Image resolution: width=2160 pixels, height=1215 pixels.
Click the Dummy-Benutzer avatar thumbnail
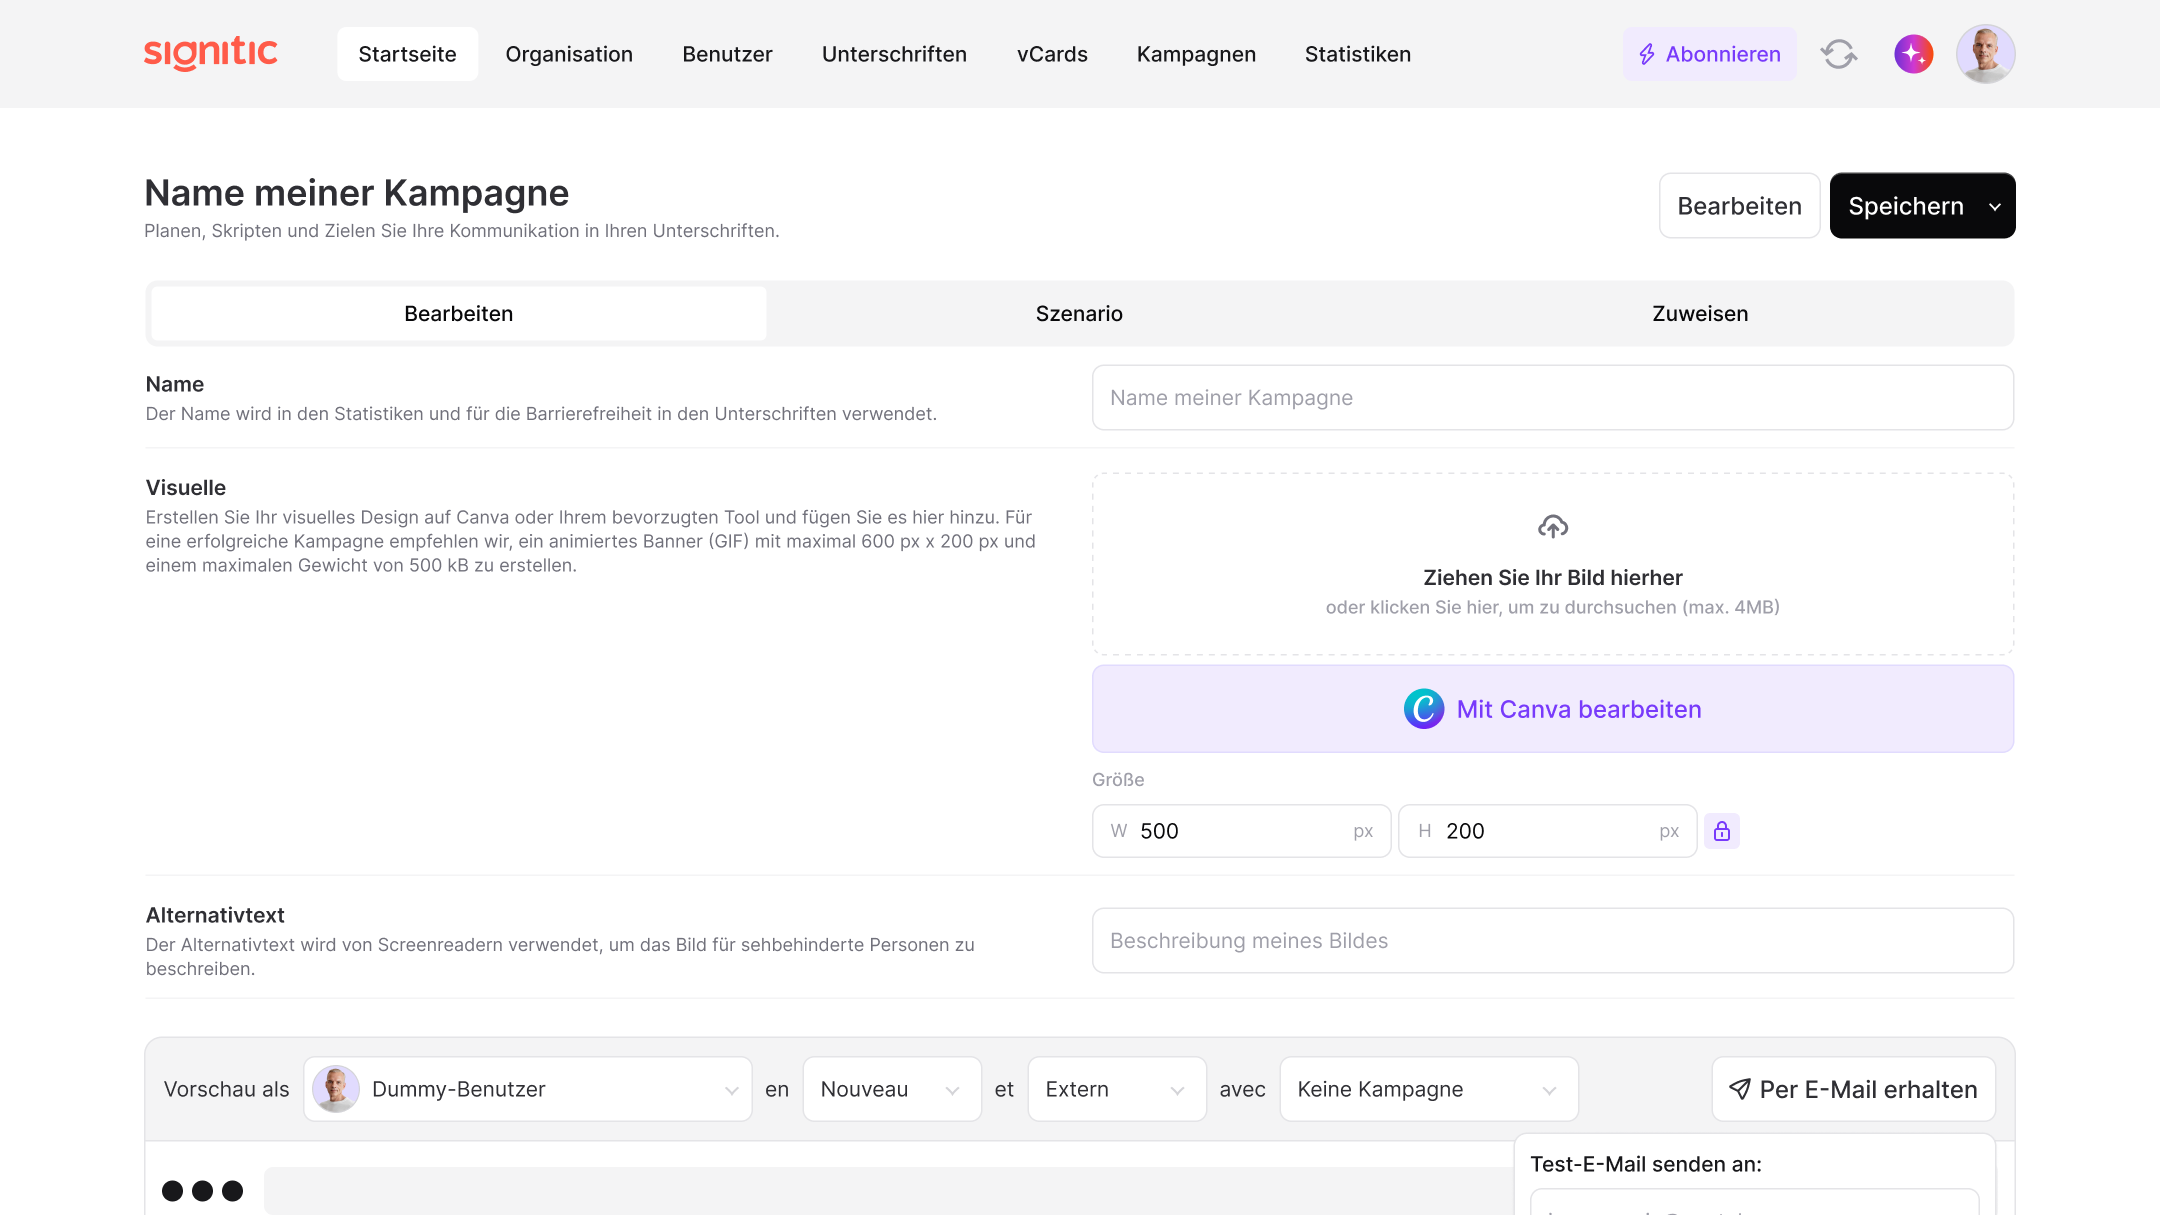point(336,1089)
